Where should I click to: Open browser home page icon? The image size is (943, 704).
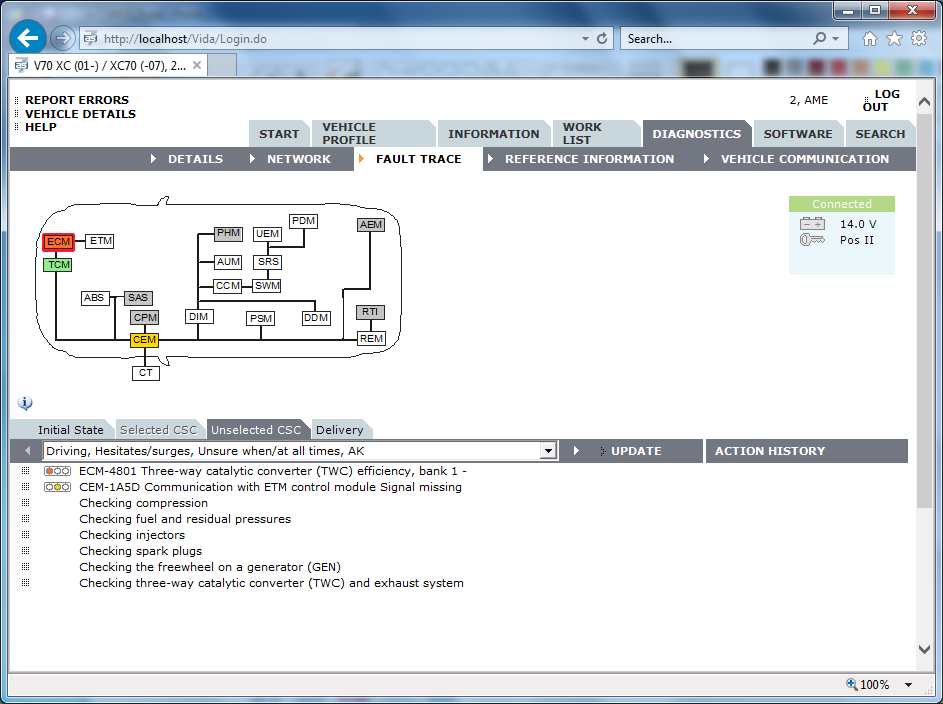(870, 39)
